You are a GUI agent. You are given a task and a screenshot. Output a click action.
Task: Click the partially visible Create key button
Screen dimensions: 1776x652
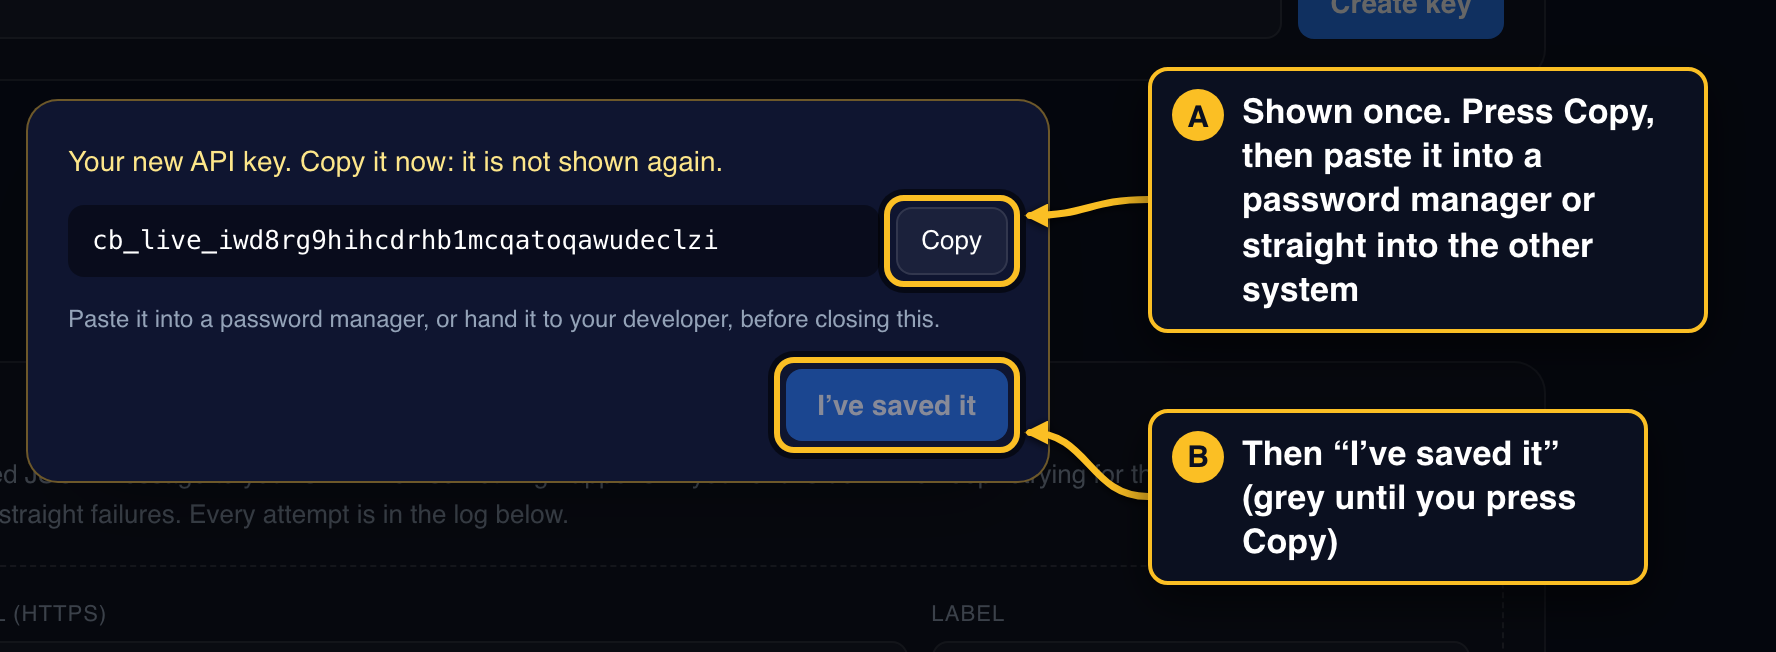pos(1400,15)
